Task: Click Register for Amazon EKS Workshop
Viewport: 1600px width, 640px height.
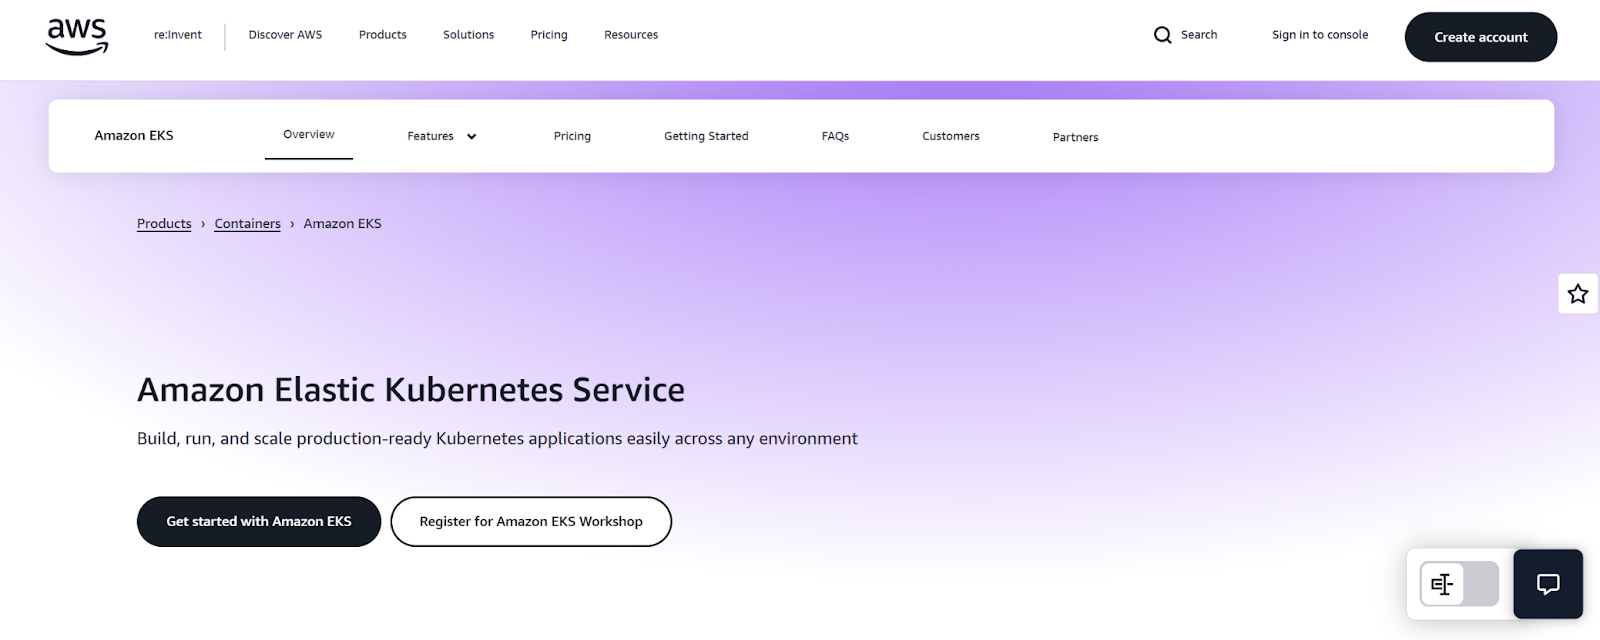Action: click(x=531, y=522)
